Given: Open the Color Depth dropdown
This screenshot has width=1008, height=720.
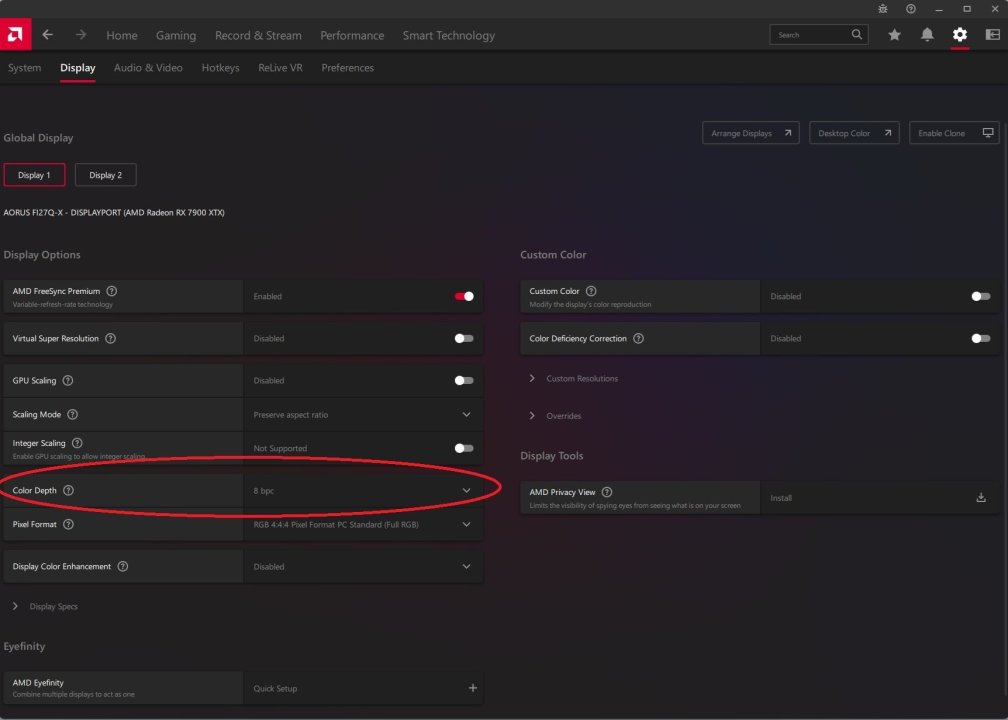Looking at the screenshot, I should [x=466, y=490].
